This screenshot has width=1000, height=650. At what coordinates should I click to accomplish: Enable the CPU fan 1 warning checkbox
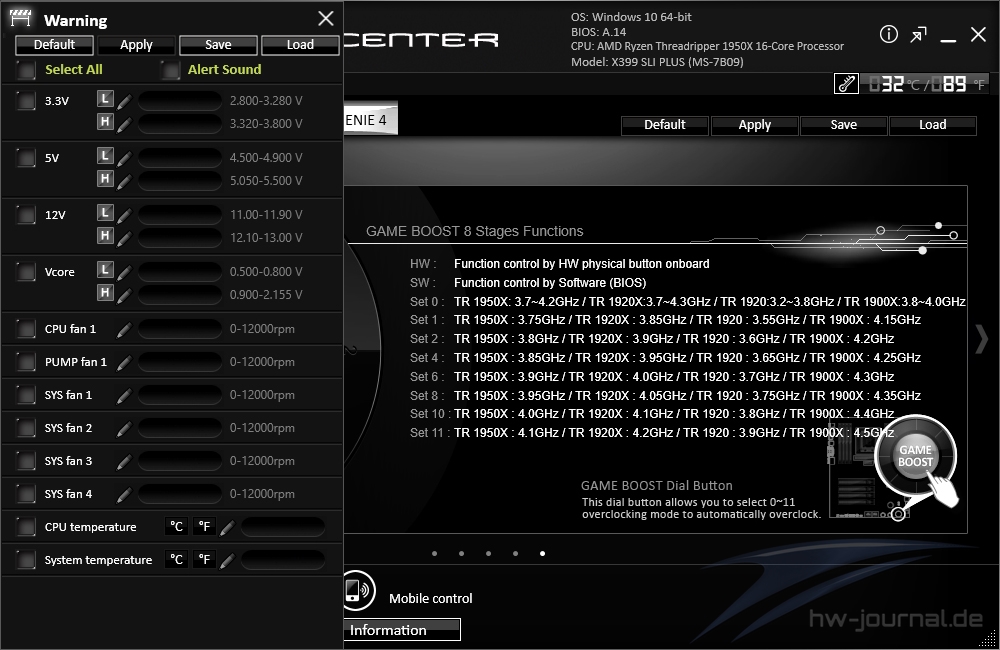pos(26,329)
